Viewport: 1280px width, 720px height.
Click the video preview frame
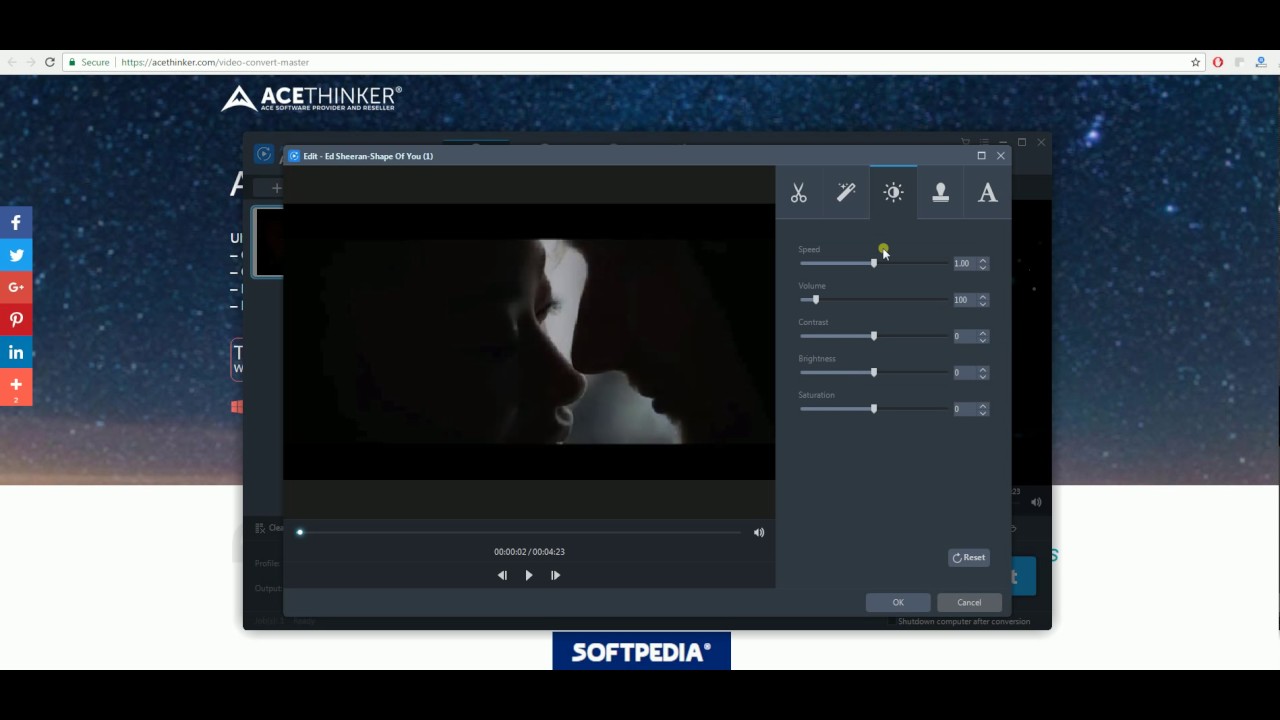click(529, 341)
